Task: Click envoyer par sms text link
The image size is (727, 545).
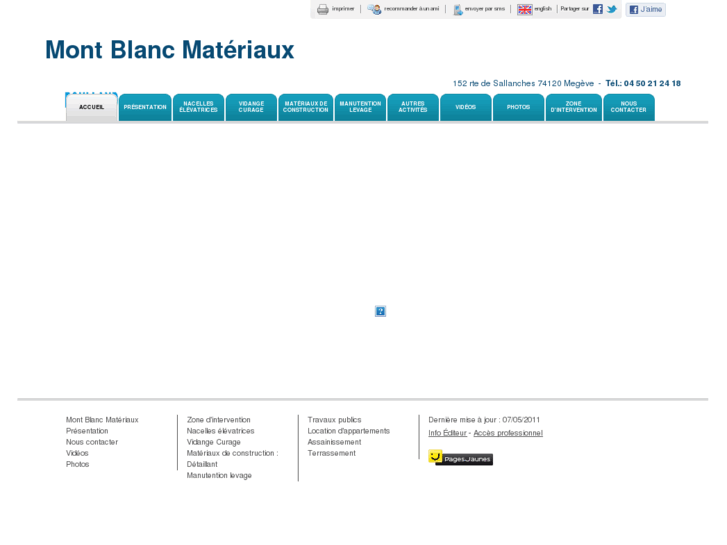Action: [485, 9]
